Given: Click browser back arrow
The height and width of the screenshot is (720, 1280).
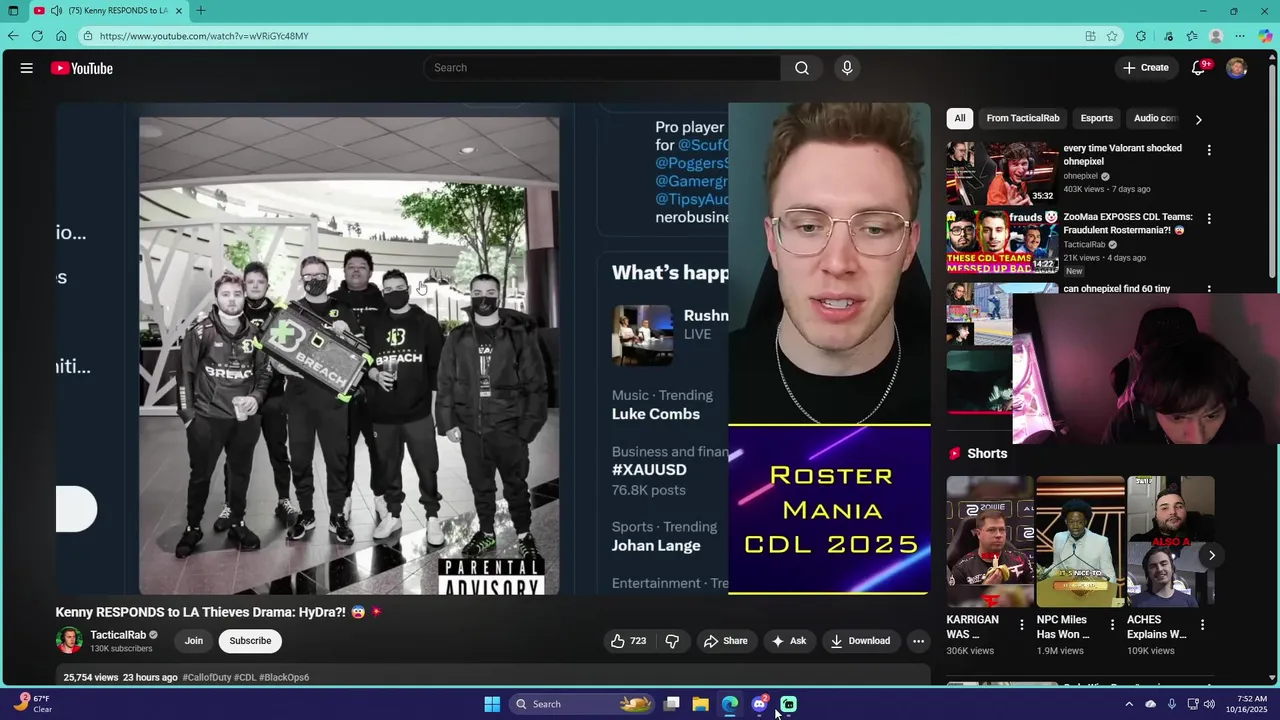Looking at the screenshot, I should point(13,36).
